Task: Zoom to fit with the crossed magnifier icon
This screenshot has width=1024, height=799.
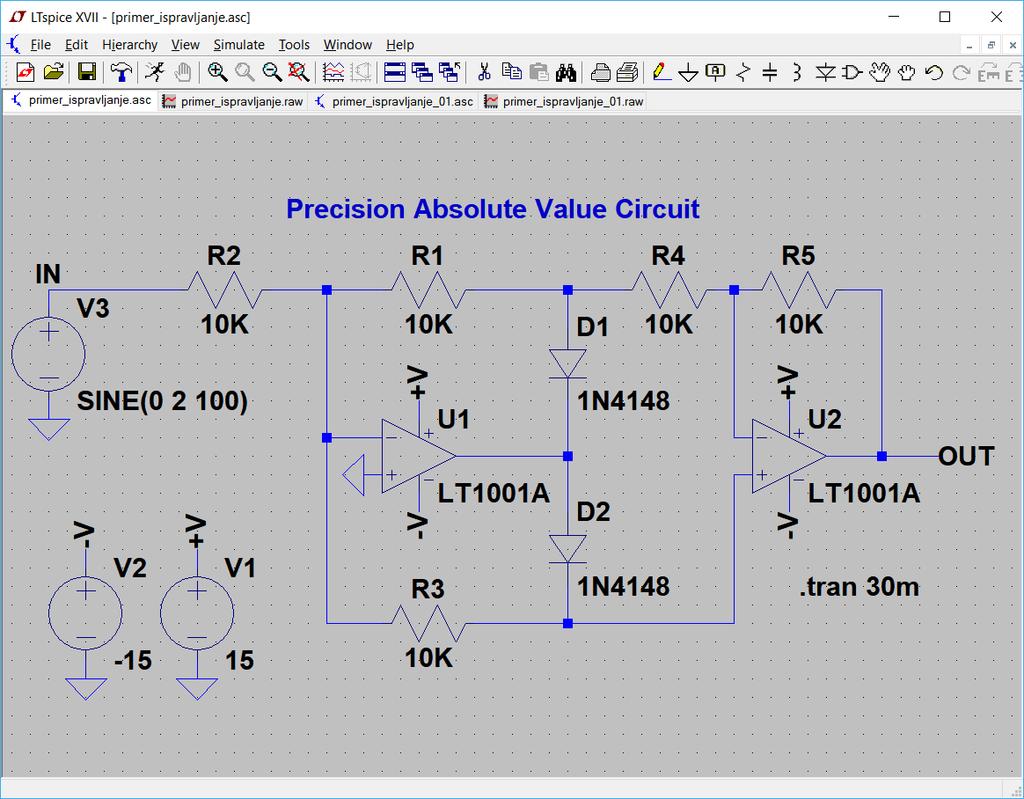Action: click(x=298, y=72)
